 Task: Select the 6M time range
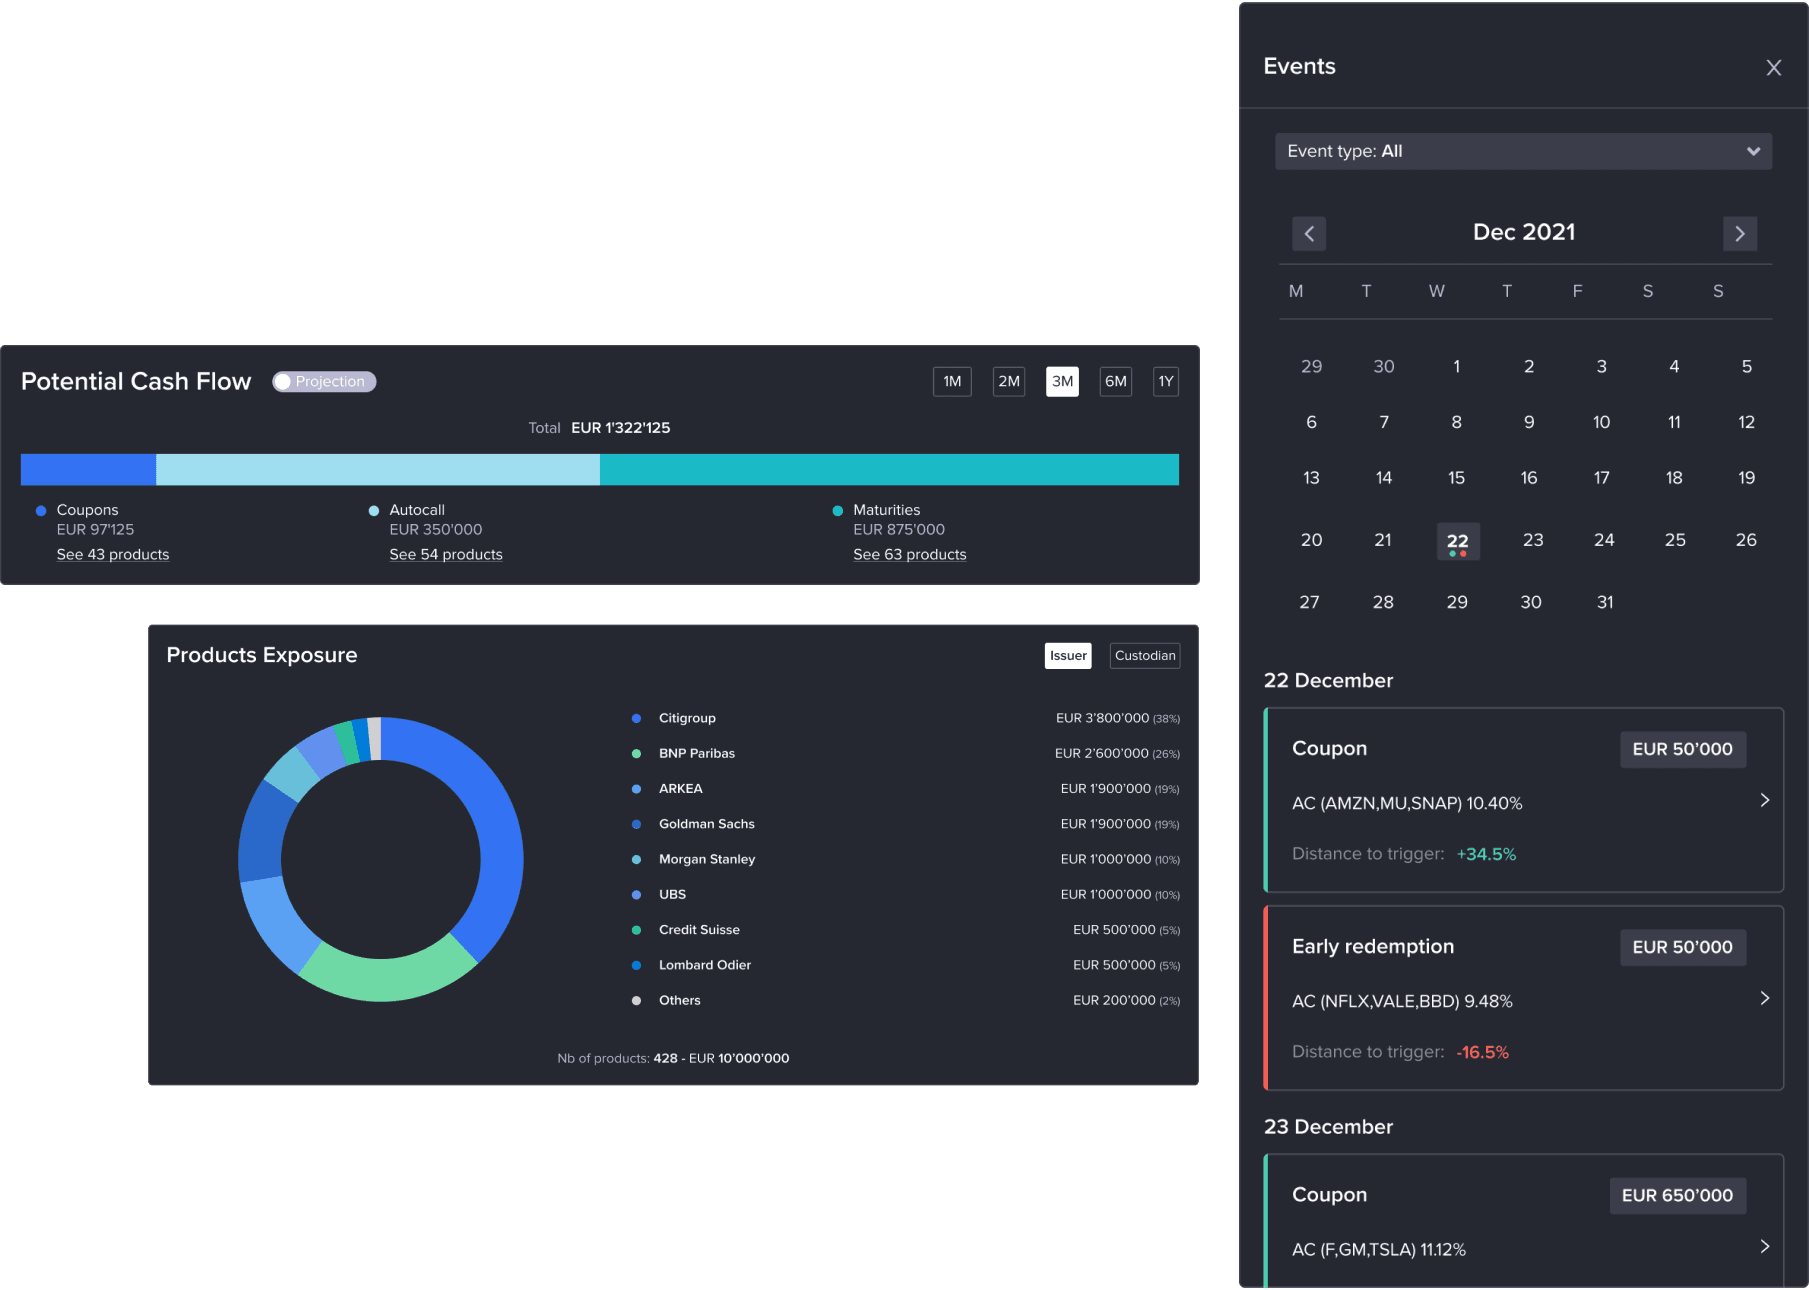pyautogui.click(x=1116, y=381)
